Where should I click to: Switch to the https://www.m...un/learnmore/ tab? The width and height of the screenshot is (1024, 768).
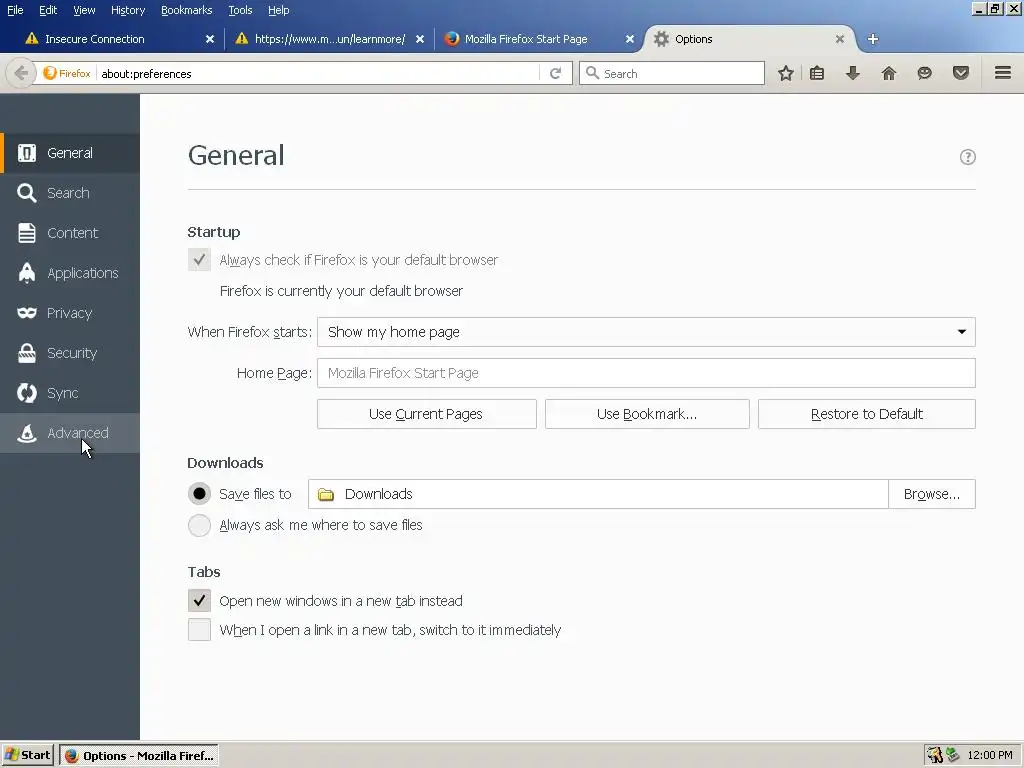[x=330, y=39]
